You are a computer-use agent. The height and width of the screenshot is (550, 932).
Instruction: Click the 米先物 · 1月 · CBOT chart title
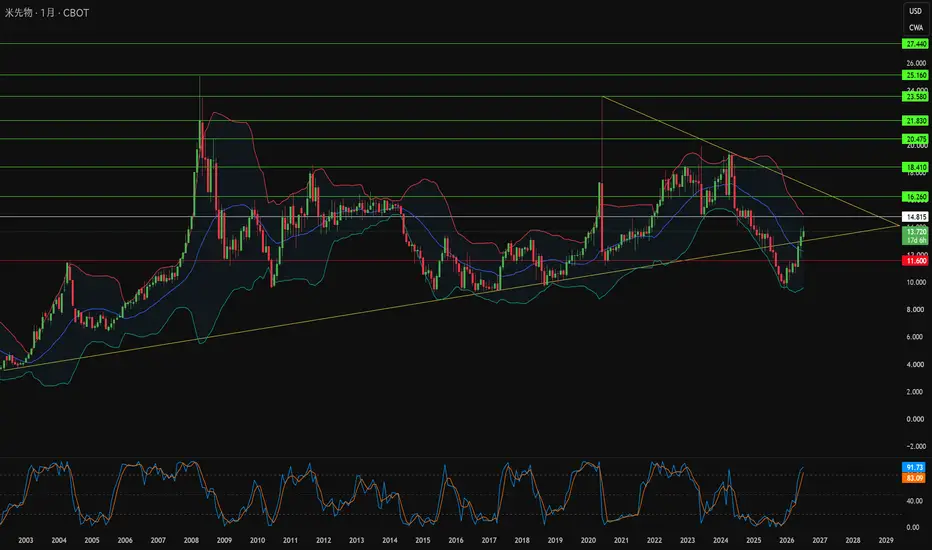(x=47, y=12)
